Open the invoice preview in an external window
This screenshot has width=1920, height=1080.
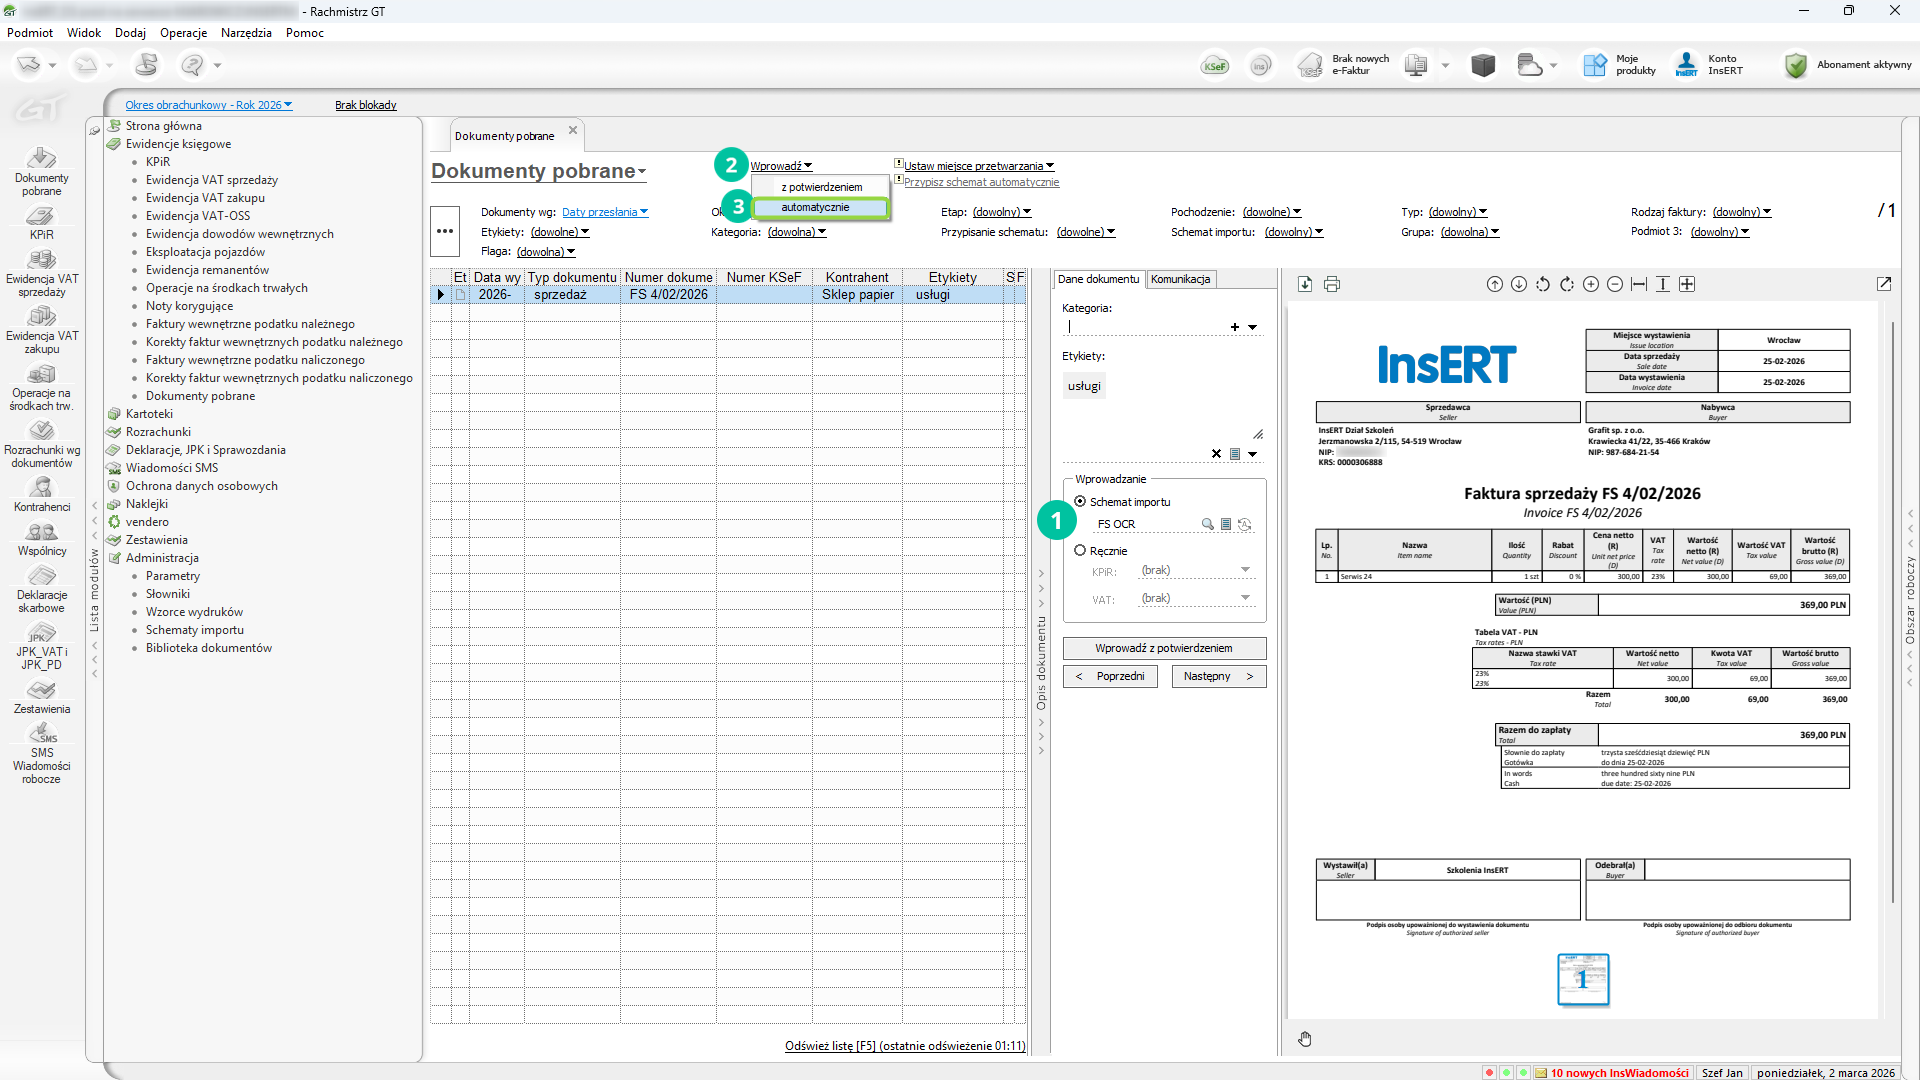pyautogui.click(x=1884, y=284)
